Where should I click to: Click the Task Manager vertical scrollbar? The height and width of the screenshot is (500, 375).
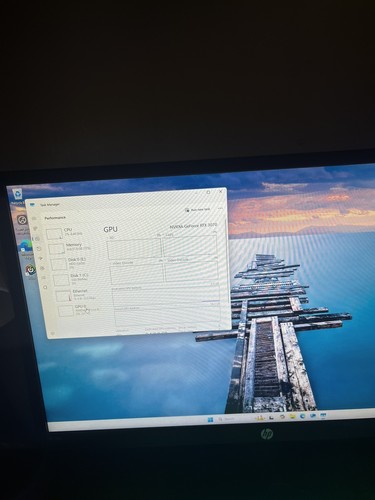pos(228,260)
